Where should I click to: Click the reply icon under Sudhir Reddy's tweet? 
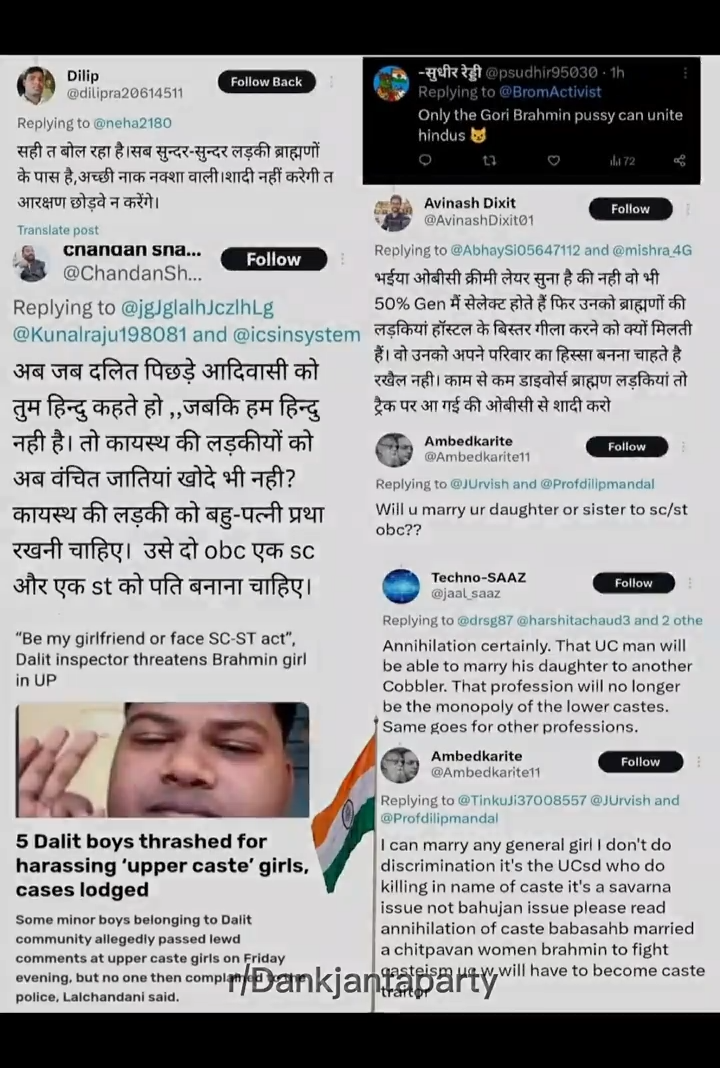point(424,161)
